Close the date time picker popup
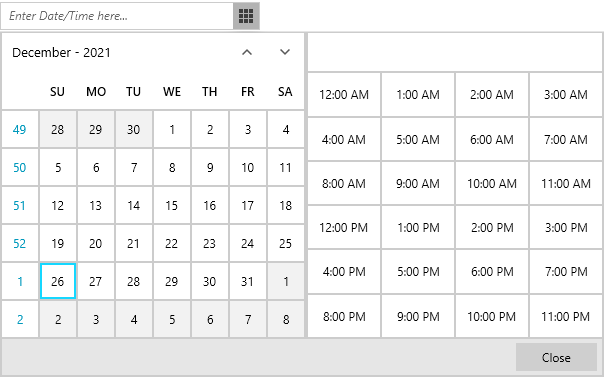608x378 pixels. (x=556, y=357)
